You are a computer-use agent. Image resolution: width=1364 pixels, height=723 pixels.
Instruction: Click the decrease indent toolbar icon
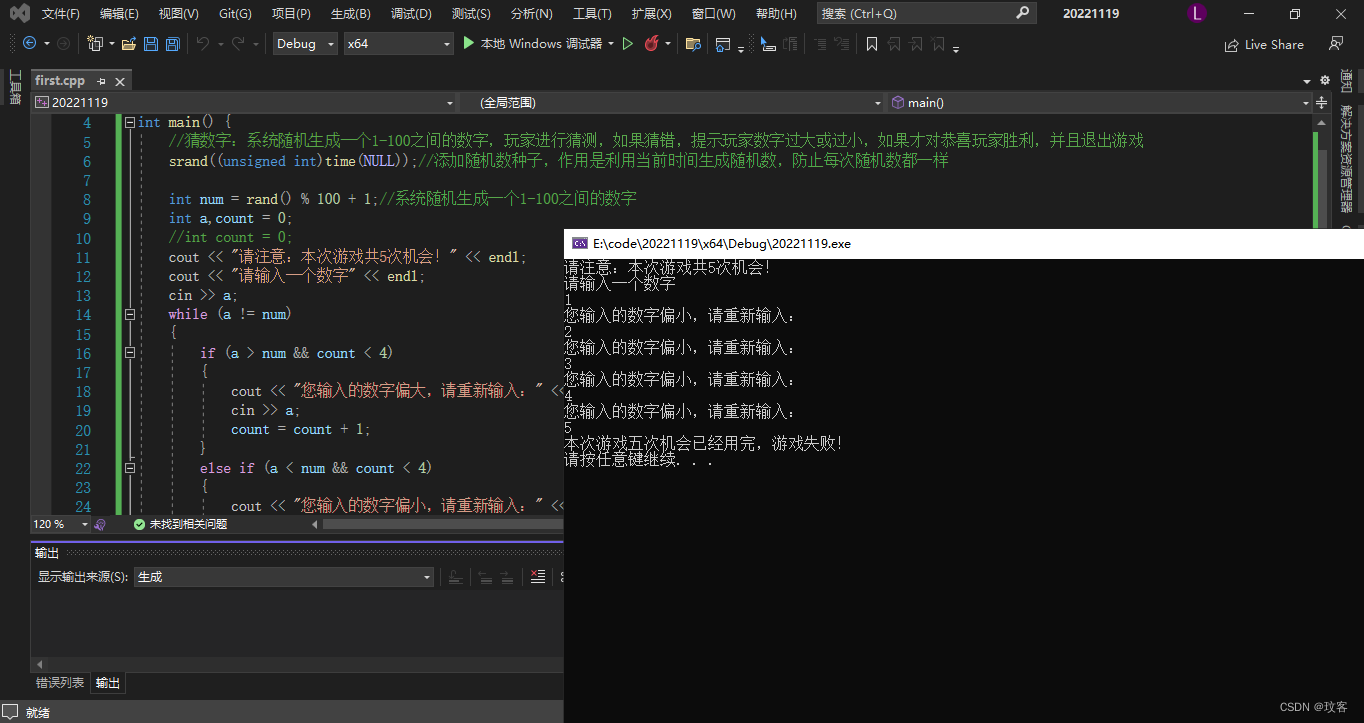tap(820, 44)
